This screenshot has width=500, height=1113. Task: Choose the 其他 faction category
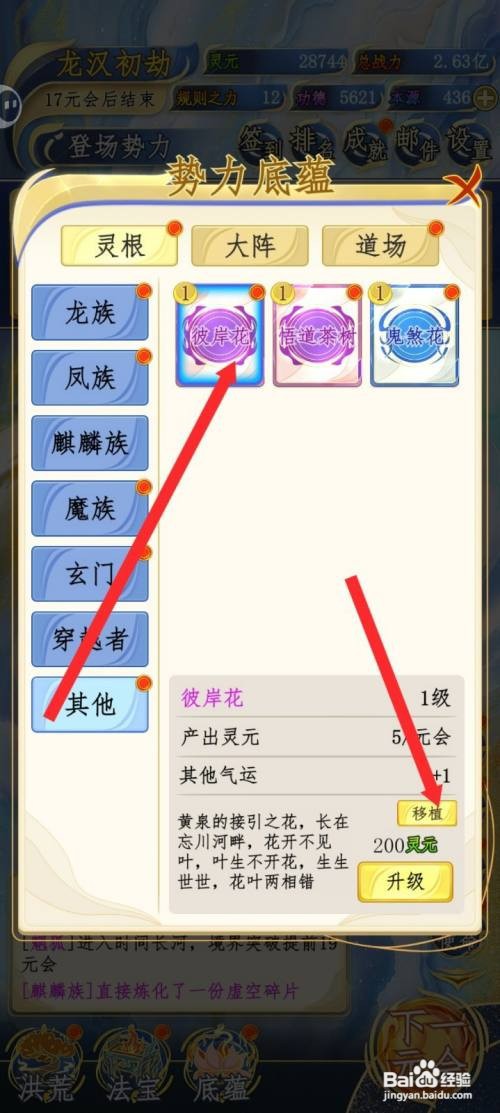[90, 705]
